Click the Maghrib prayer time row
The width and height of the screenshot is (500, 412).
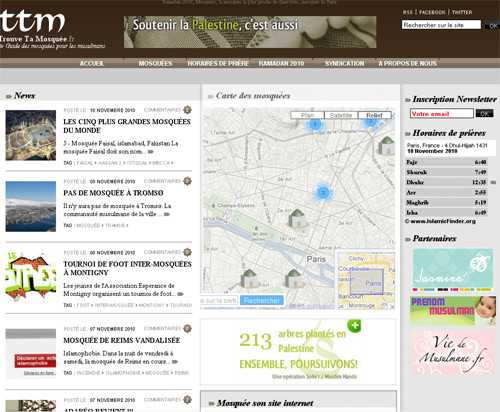pyautogui.click(x=447, y=202)
